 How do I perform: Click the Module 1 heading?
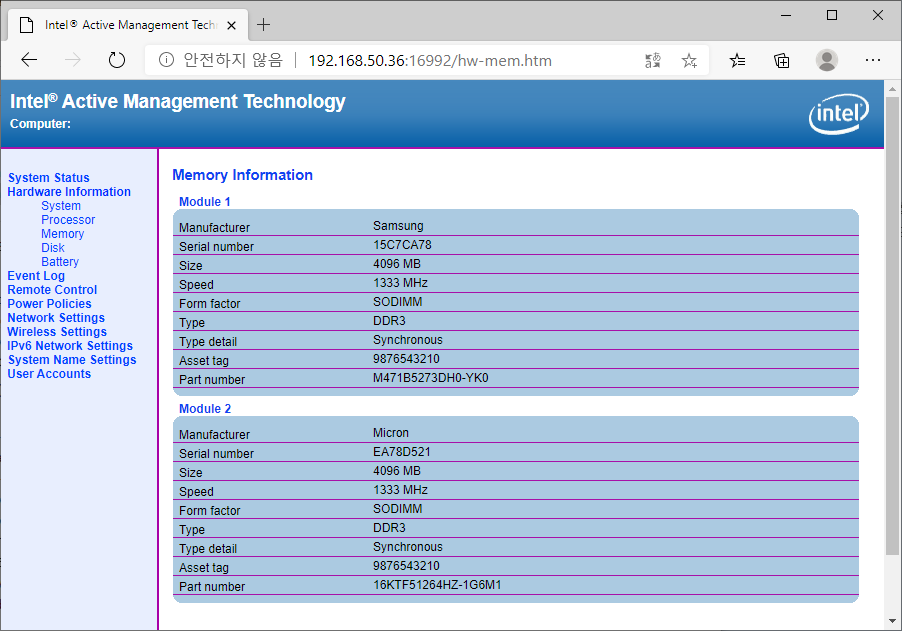click(204, 202)
